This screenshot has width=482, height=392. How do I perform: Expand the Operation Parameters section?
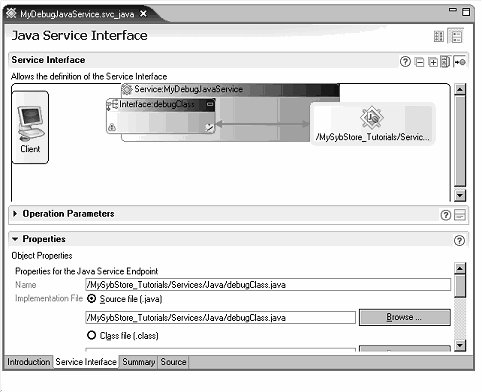15,214
